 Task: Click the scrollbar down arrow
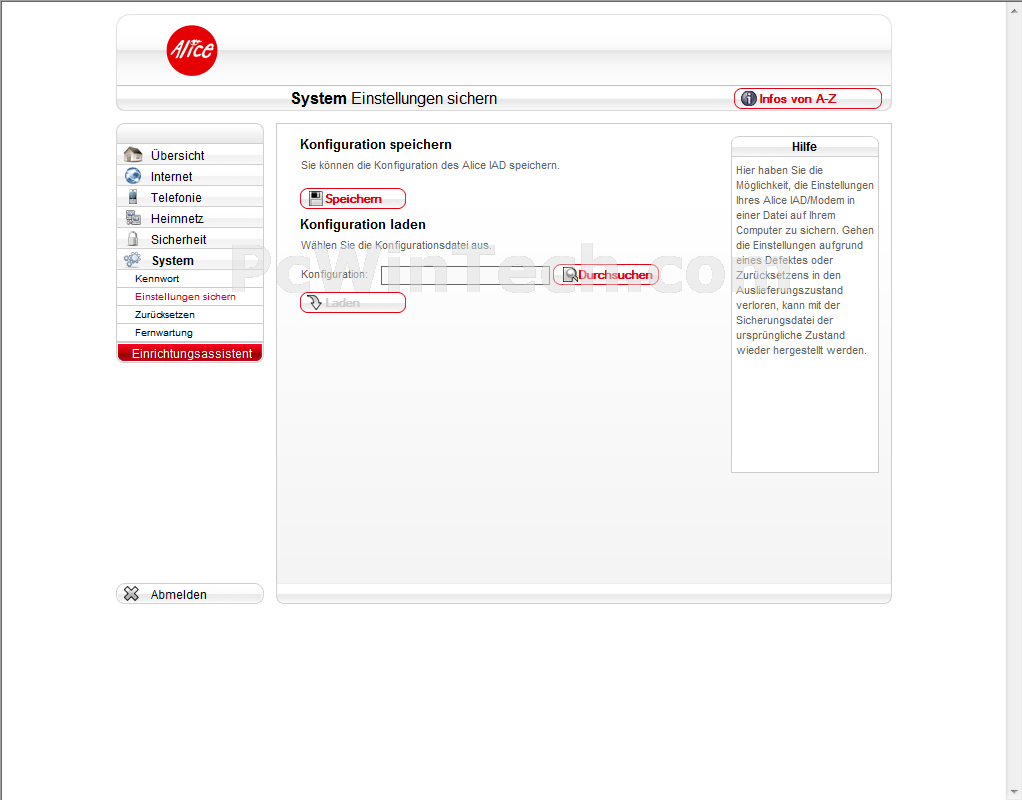pyautogui.click(x=1013, y=791)
